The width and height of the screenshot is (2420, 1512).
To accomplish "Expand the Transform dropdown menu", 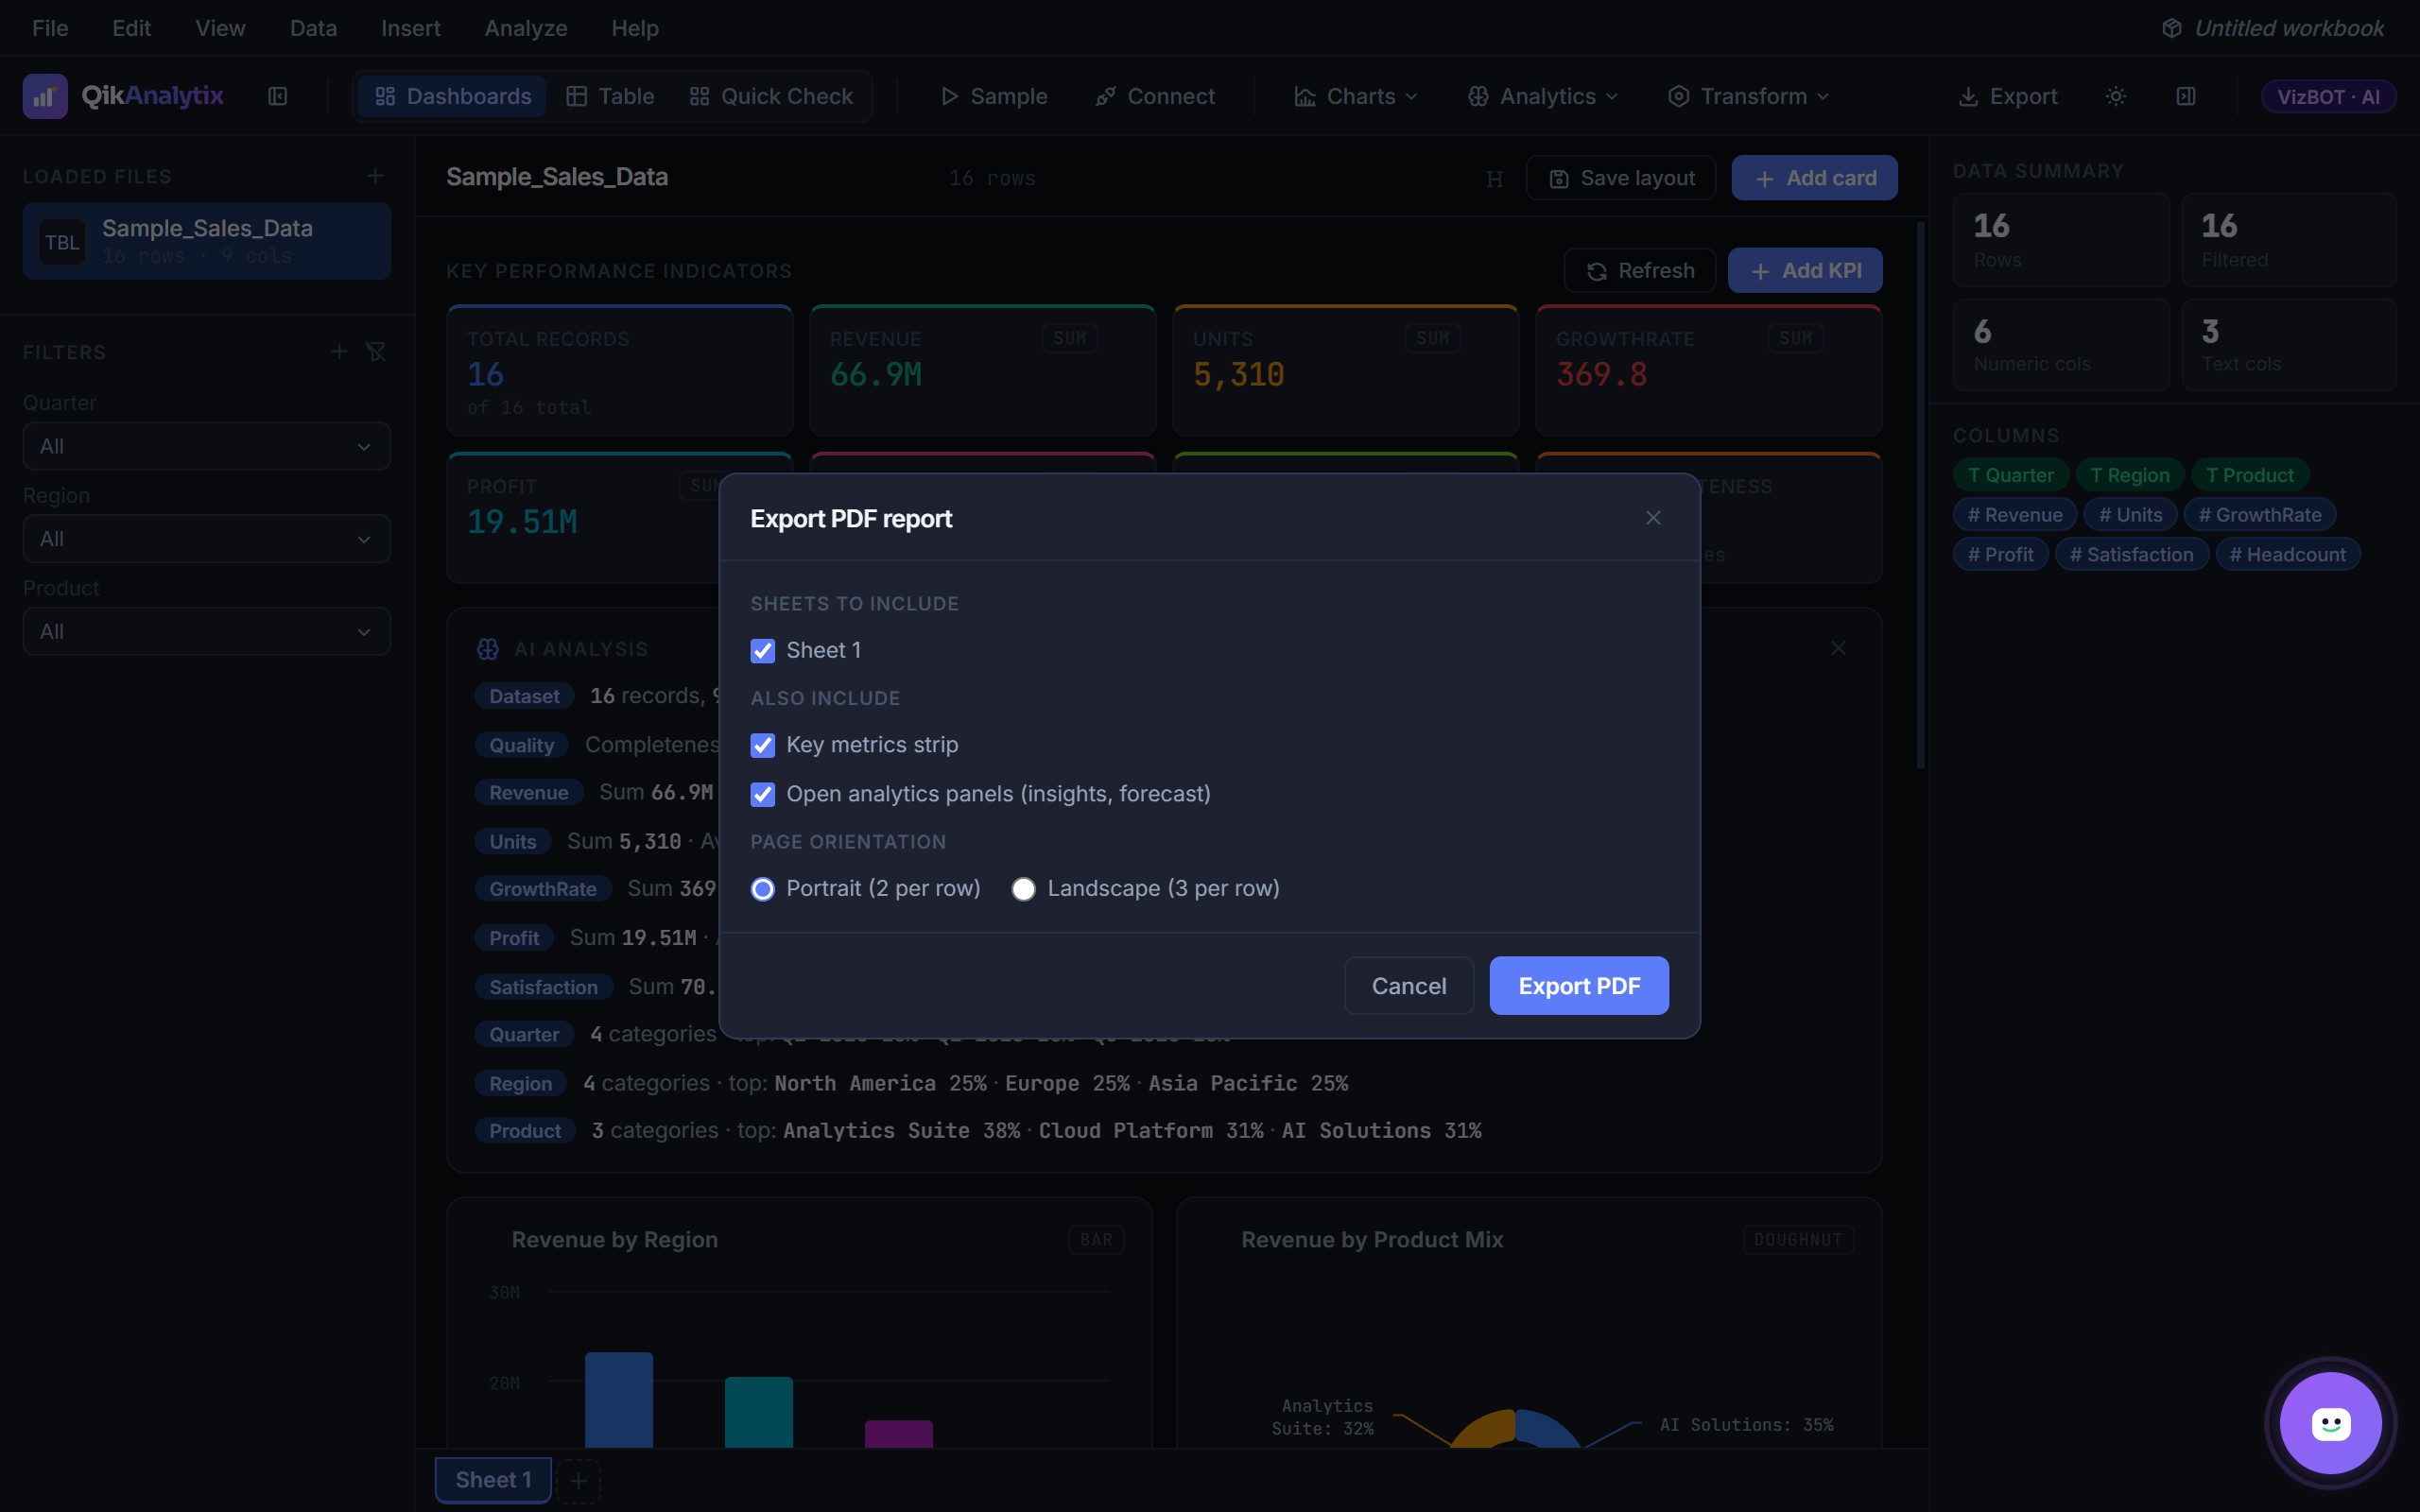I will point(1748,96).
